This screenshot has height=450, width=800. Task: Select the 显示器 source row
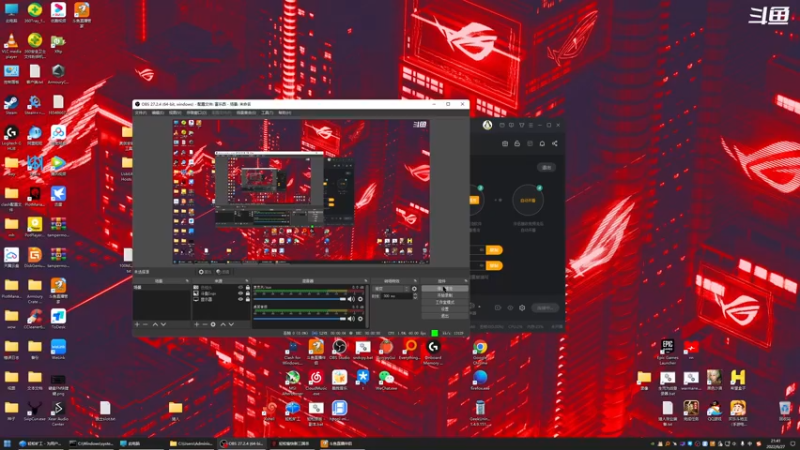pos(221,299)
